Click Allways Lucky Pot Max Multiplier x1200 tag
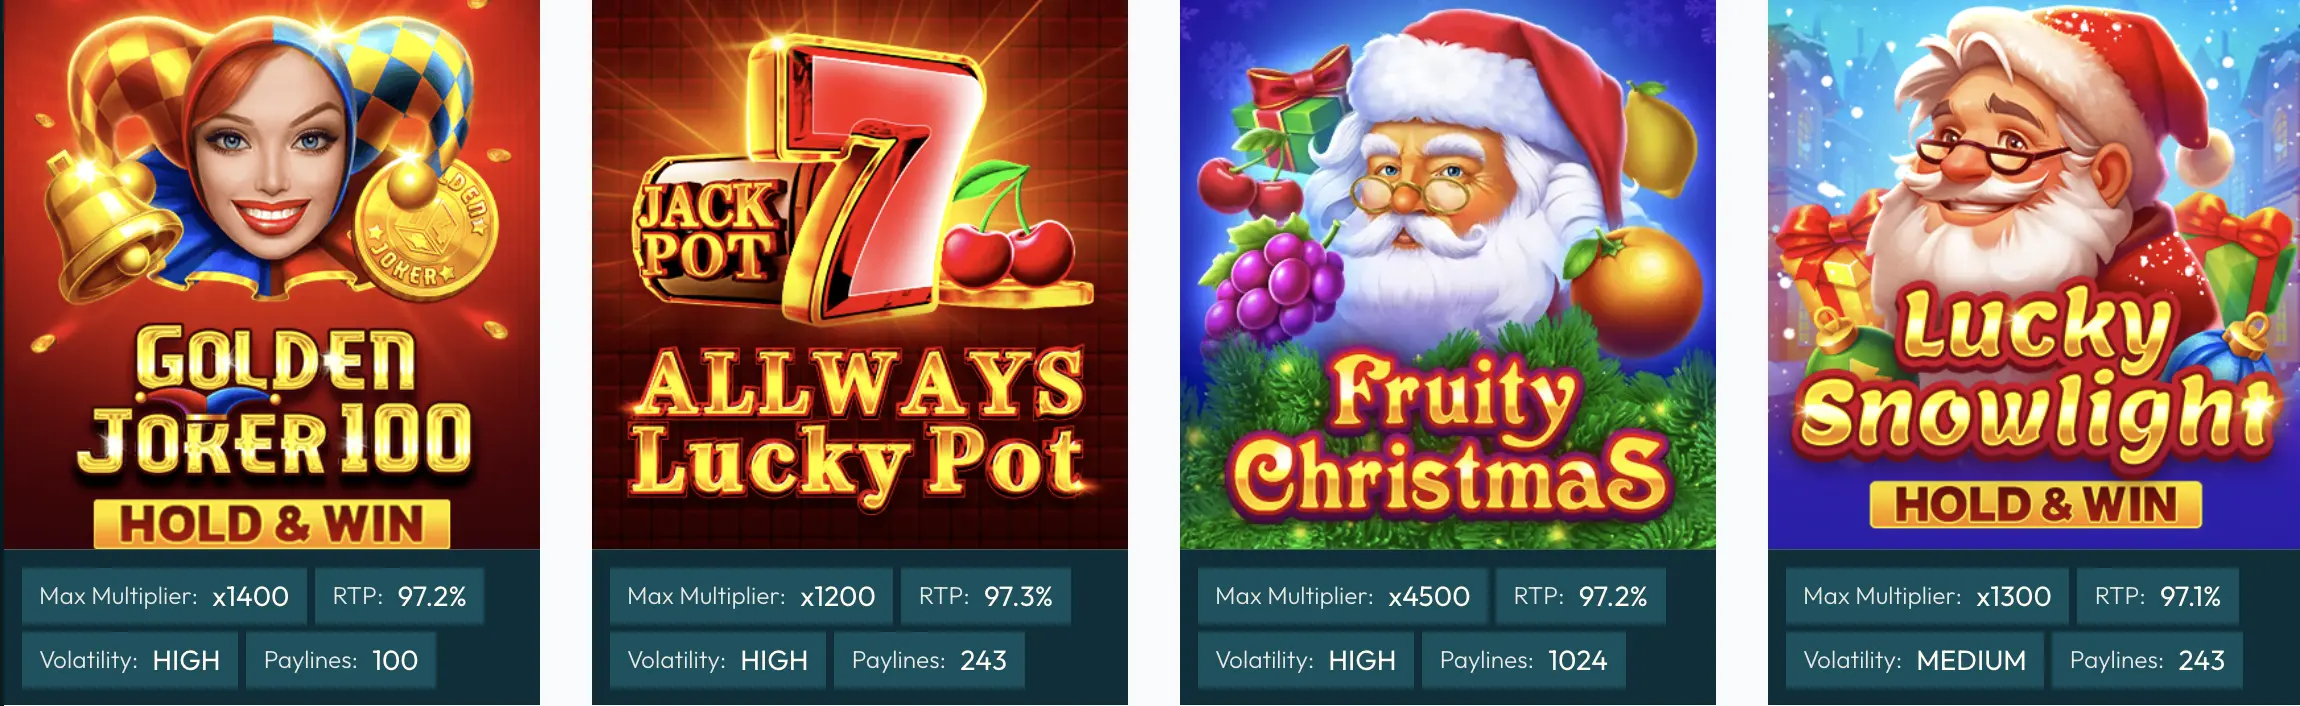The width and height of the screenshot is (2300, 706). coord(751,597)
